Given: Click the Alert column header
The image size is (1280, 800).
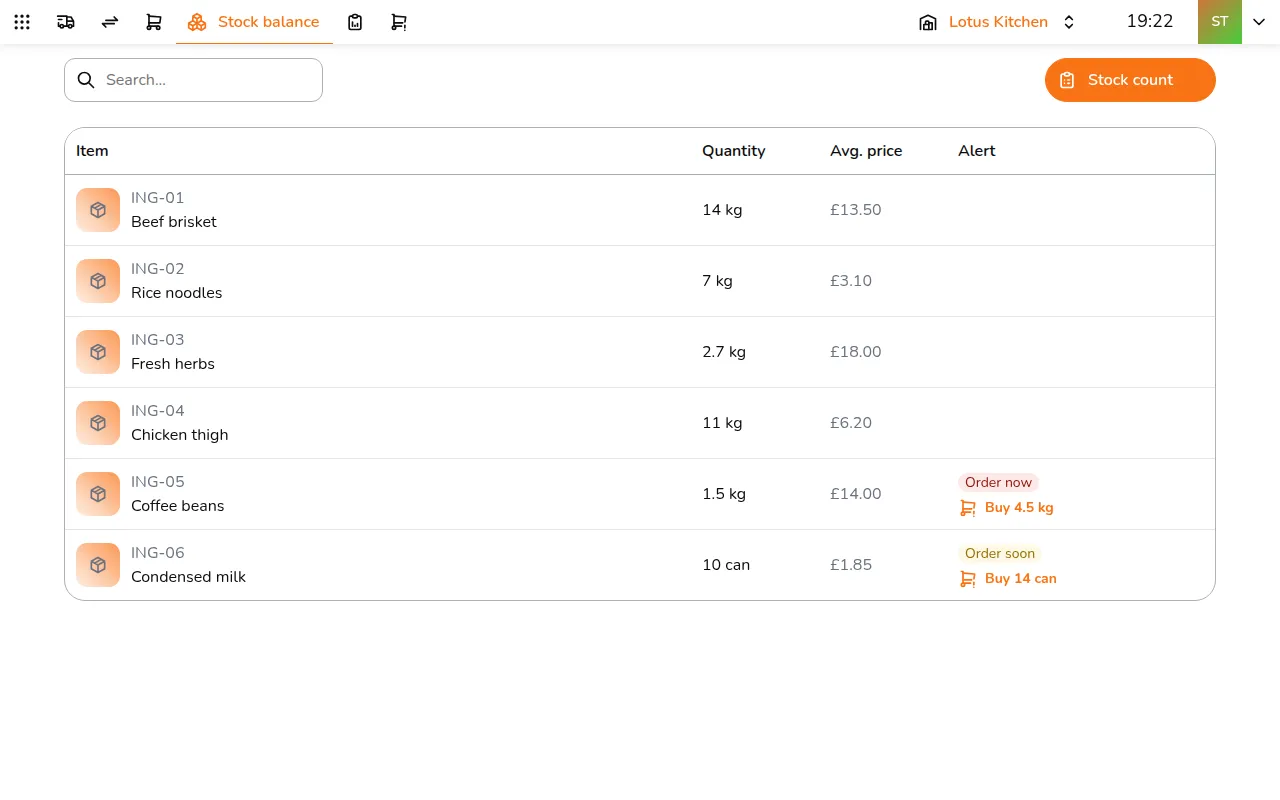Looking at the screenshot, I should pos(977,151).
